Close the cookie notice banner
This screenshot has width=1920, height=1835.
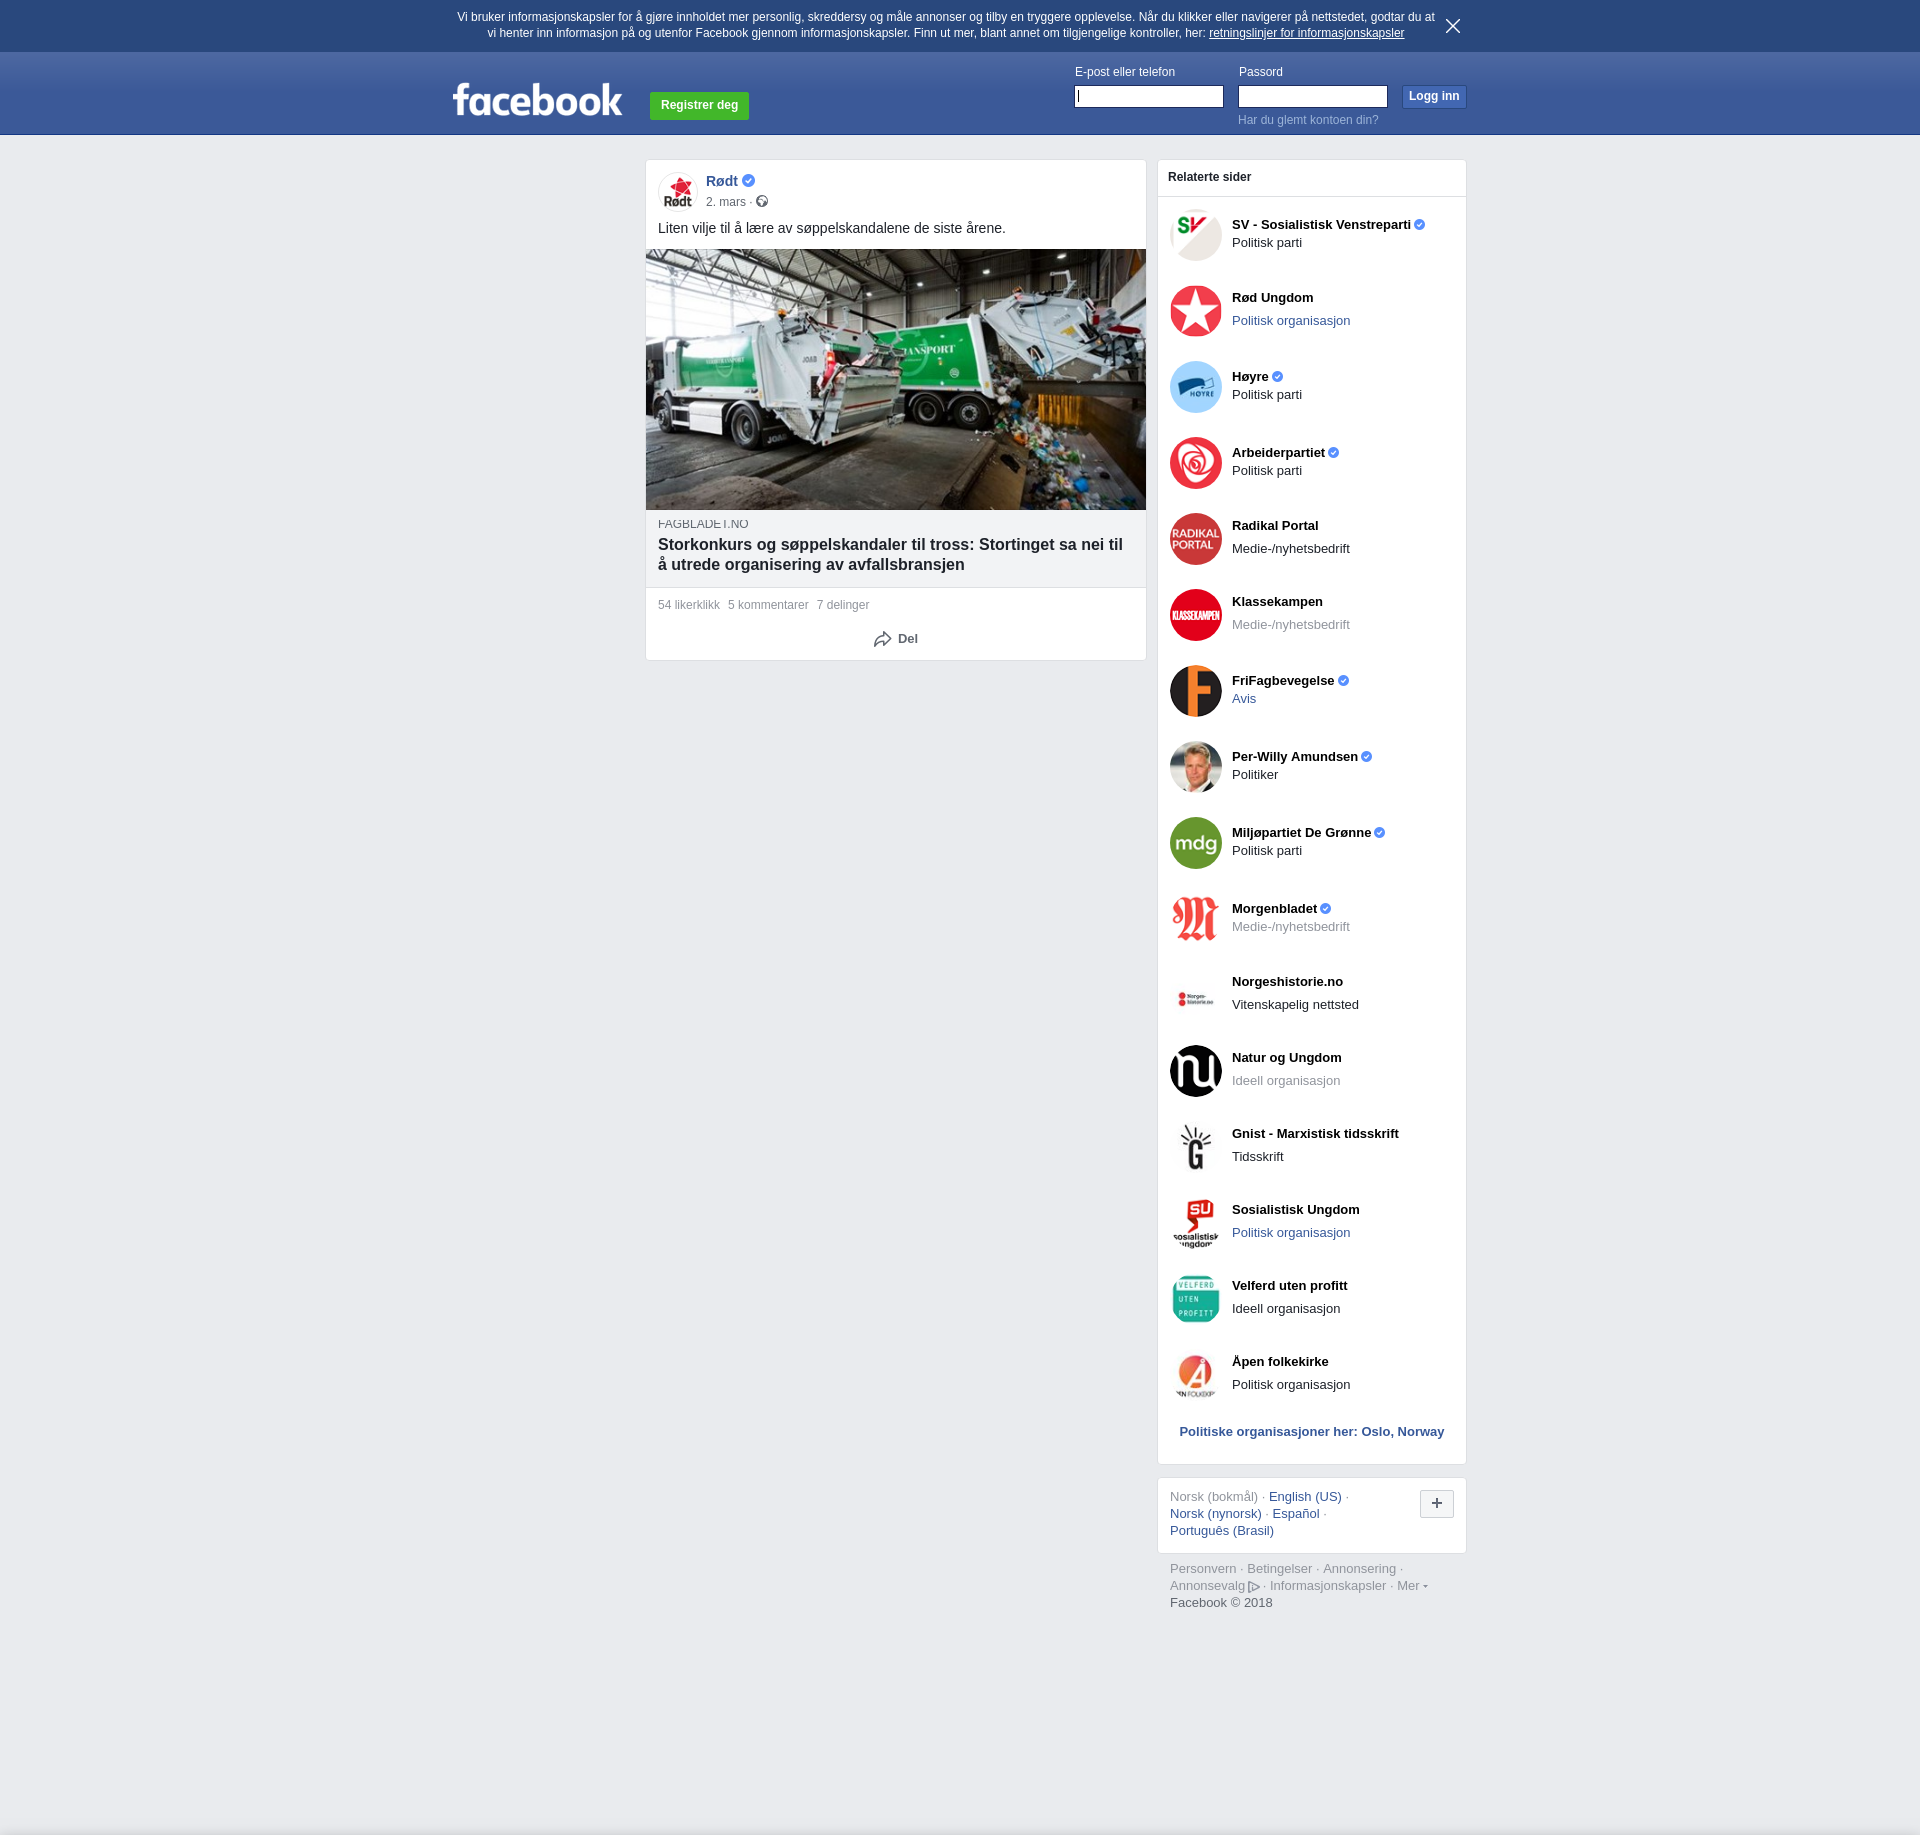point(1453,26)
